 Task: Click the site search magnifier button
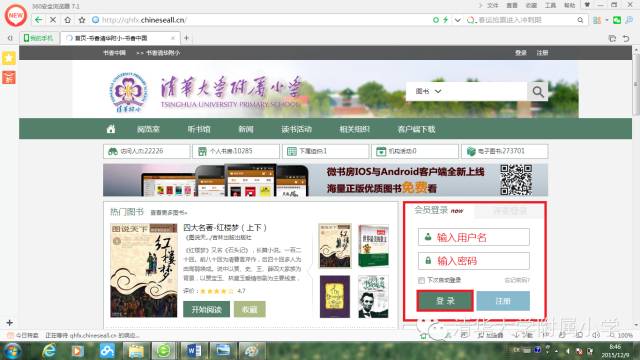point(538,91)
